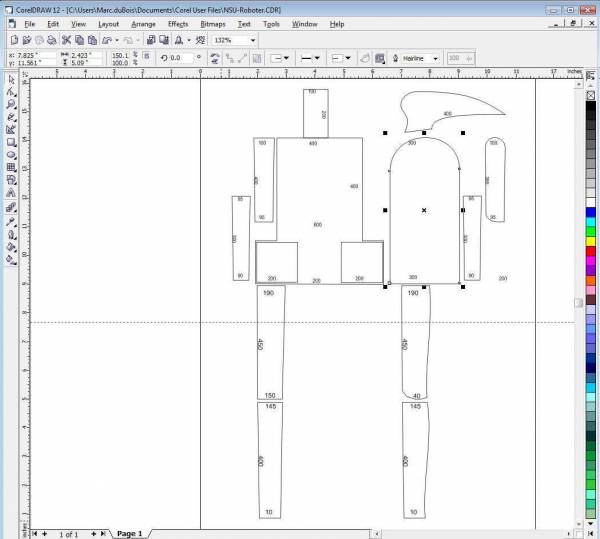Click the New document icon
Screen dimensions: 600x539
(x=9, y=40)
